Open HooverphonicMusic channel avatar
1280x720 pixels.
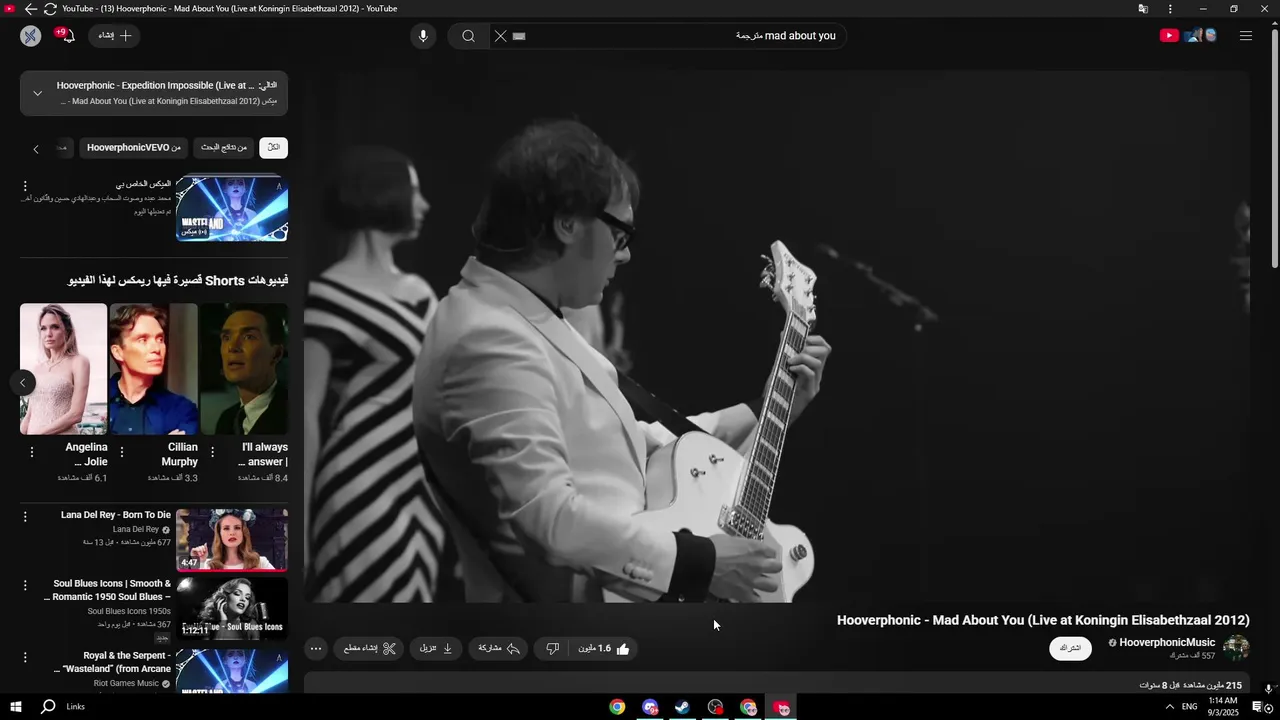[1237, 648]
